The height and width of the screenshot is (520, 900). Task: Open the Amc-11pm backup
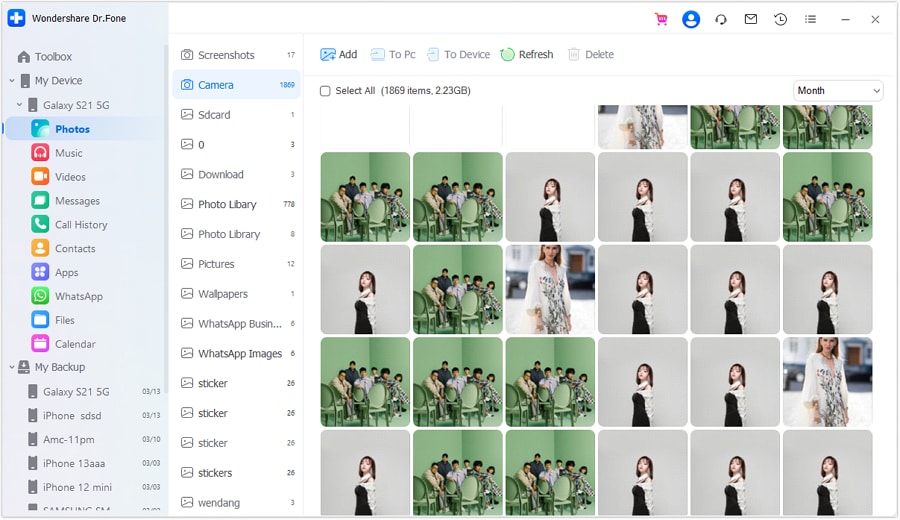coord(94,440)
